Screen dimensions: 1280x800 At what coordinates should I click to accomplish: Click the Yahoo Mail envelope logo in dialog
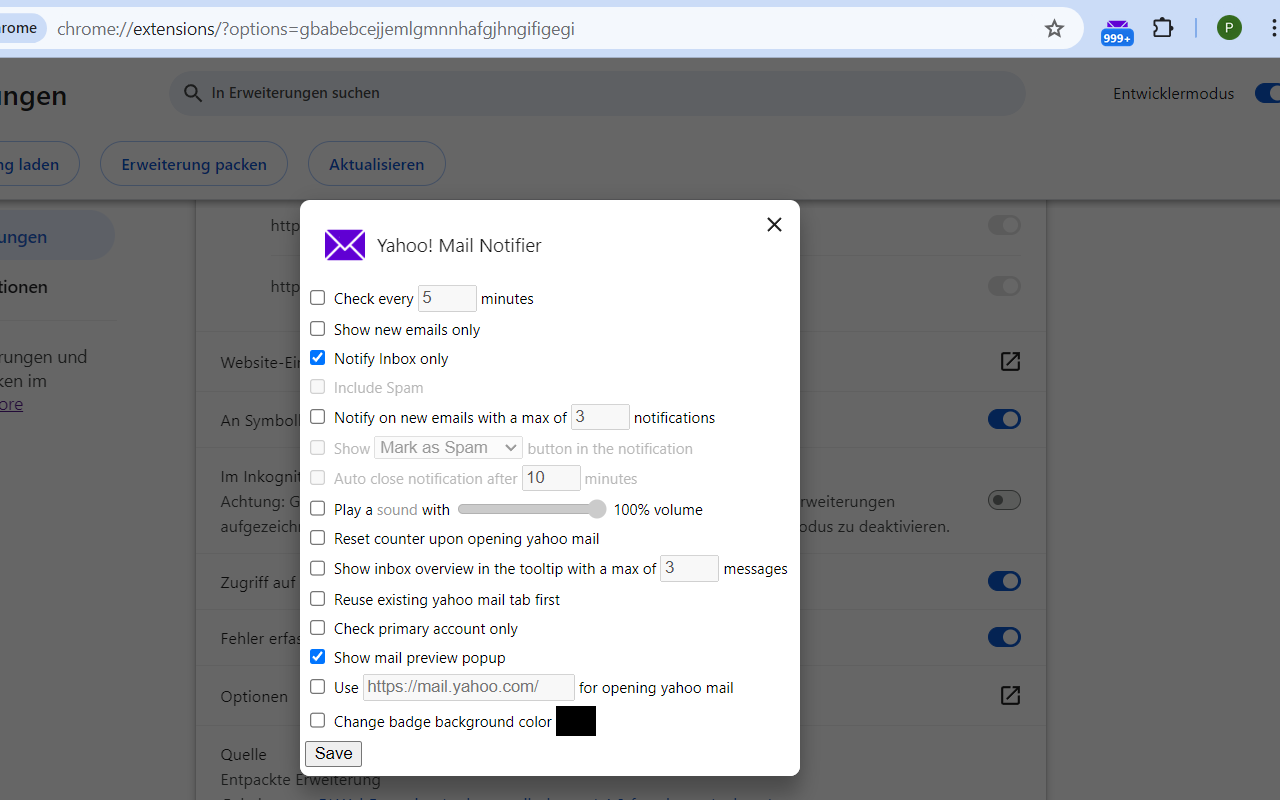pos(345,245)
